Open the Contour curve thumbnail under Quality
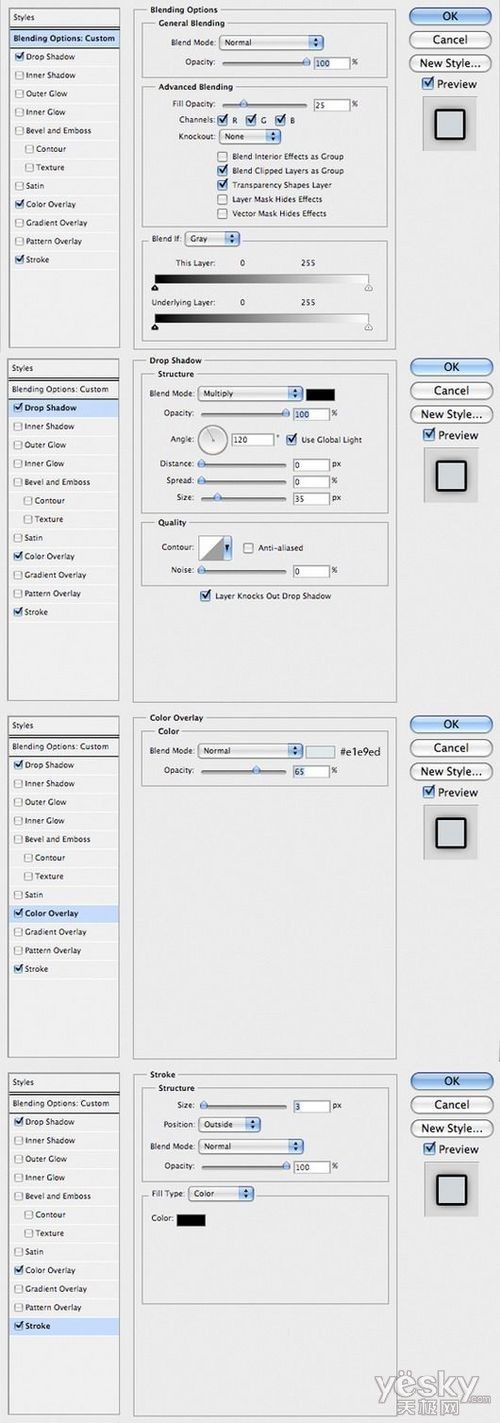 coord(213,548)
